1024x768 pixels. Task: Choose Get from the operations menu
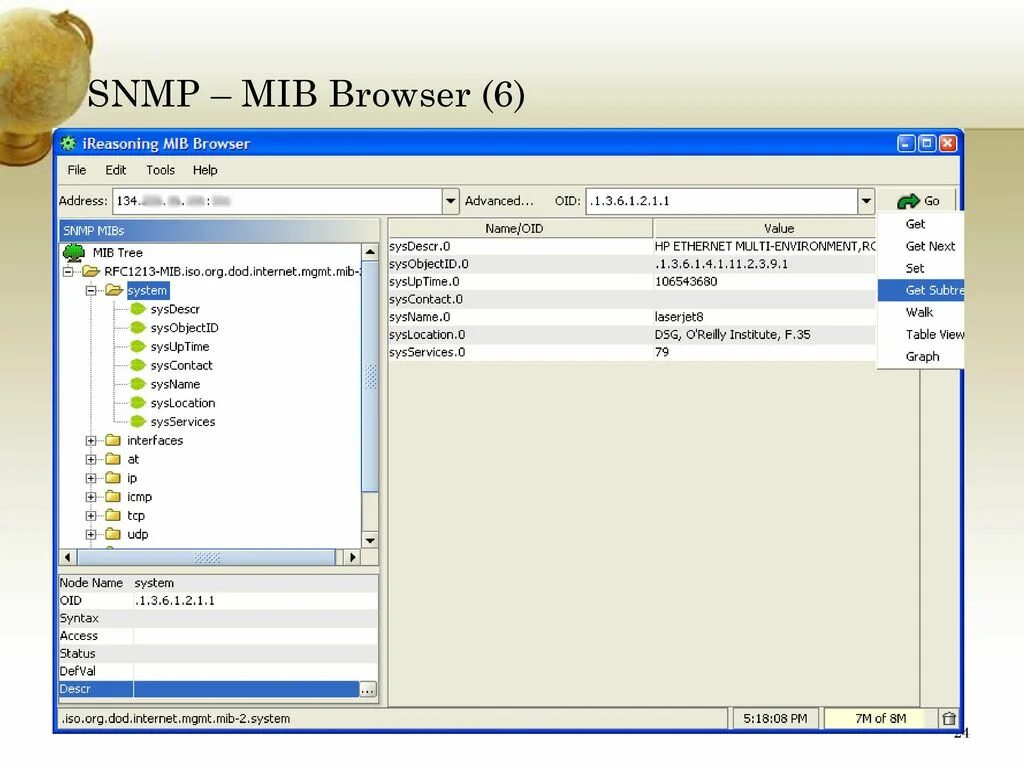920,224
